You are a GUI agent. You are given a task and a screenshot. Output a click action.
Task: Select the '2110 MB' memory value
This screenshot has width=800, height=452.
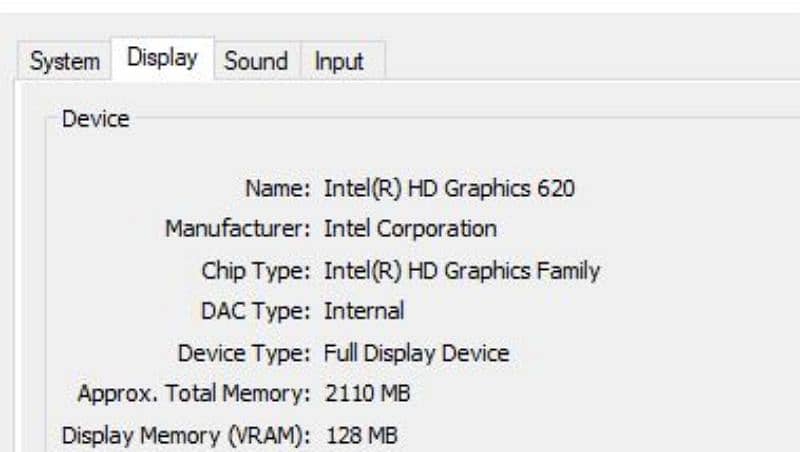(367, 394)
